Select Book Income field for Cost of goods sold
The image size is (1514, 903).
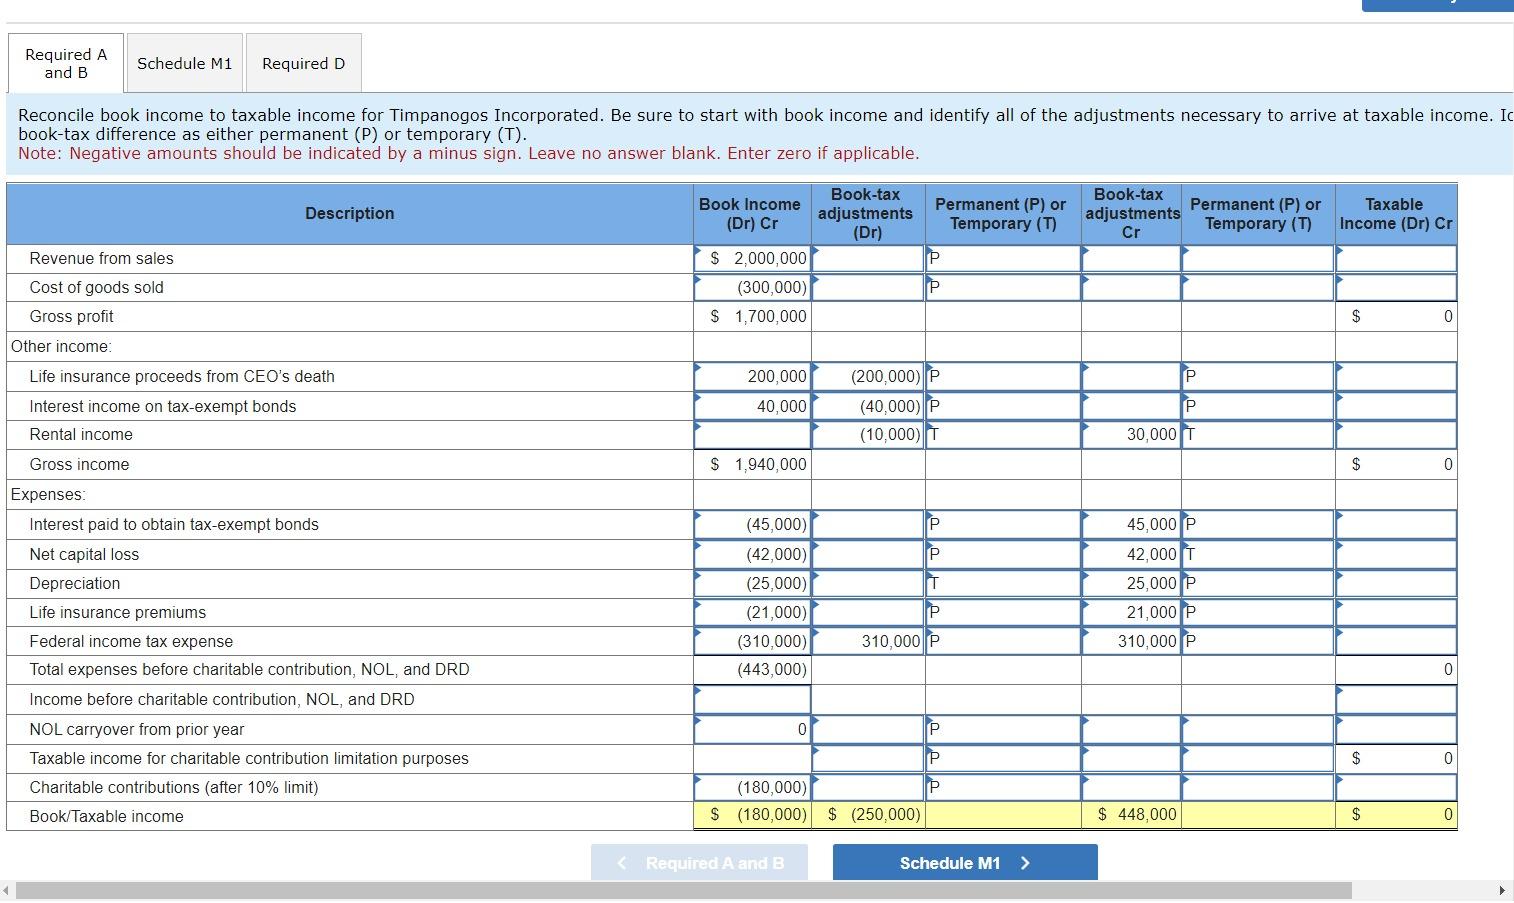coord(752,287)
